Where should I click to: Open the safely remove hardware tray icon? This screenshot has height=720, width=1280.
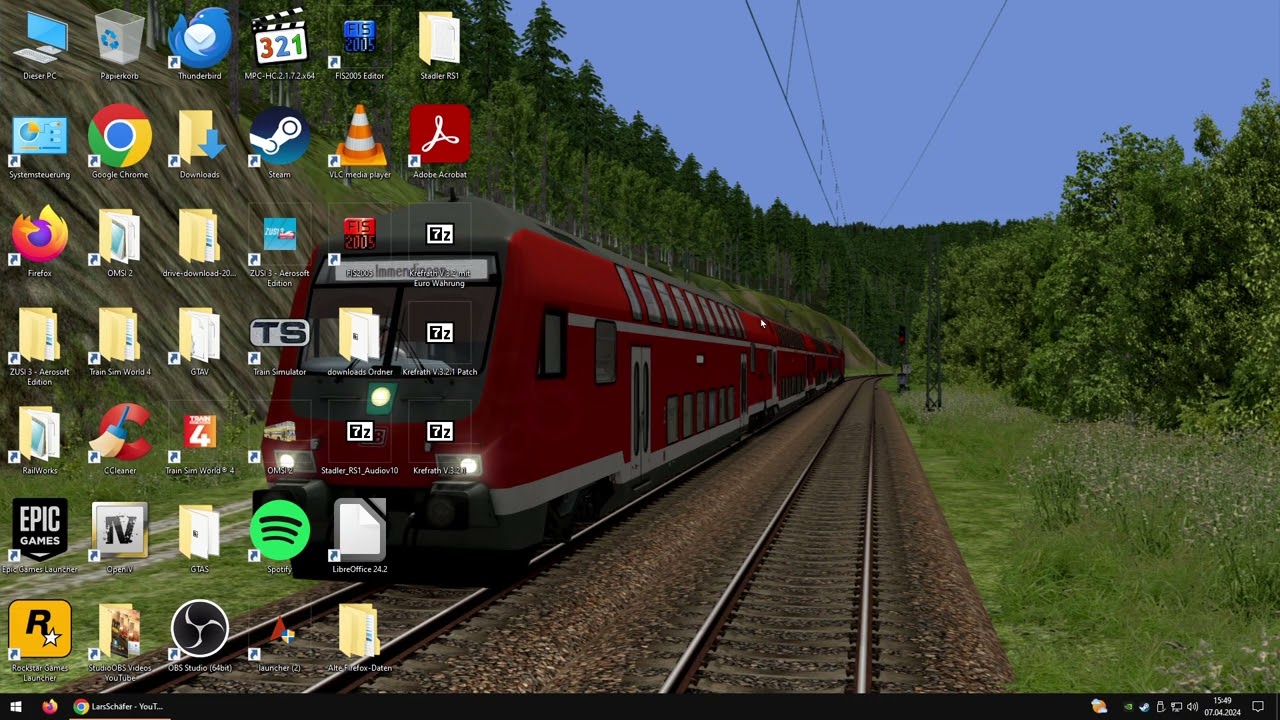click(x=1161, y=707)
